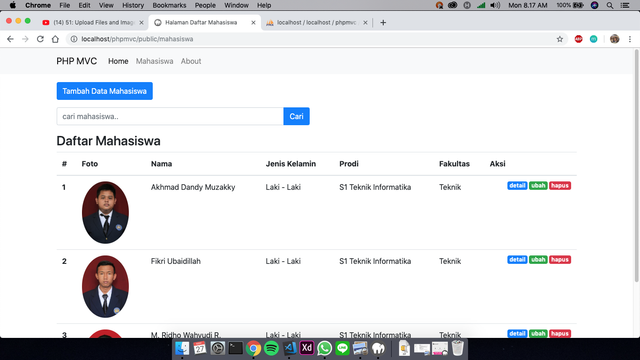Open the MAMP elephant app in dock
Viewport: 640px width, 360px height.
coord(378,348)
